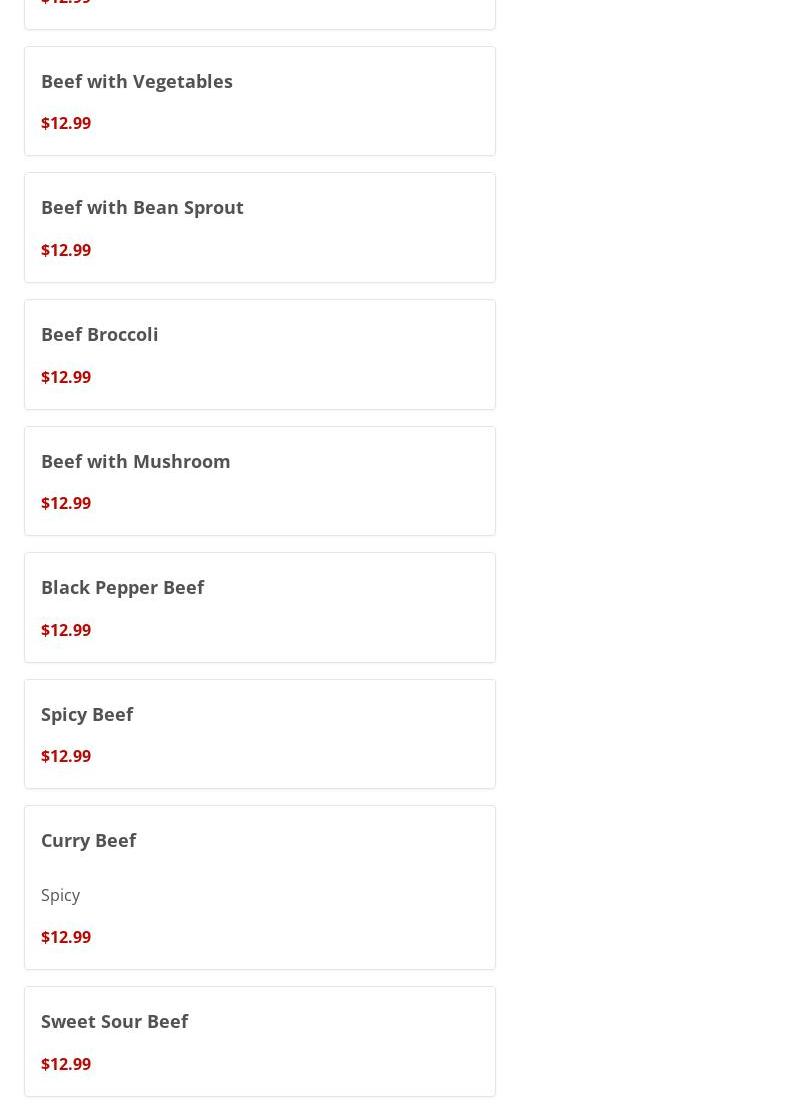Screen dimensions: 785x1105
Task: Click the "Spicy" description under Curry Beef
Action: pyautogui.click(x=61, y=895)
